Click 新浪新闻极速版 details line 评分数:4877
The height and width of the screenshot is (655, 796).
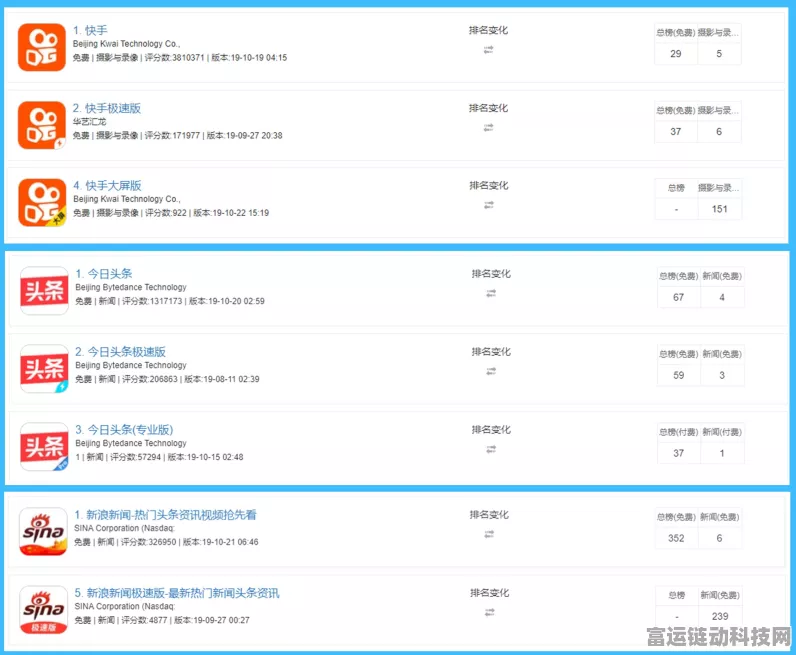(162, 620)
